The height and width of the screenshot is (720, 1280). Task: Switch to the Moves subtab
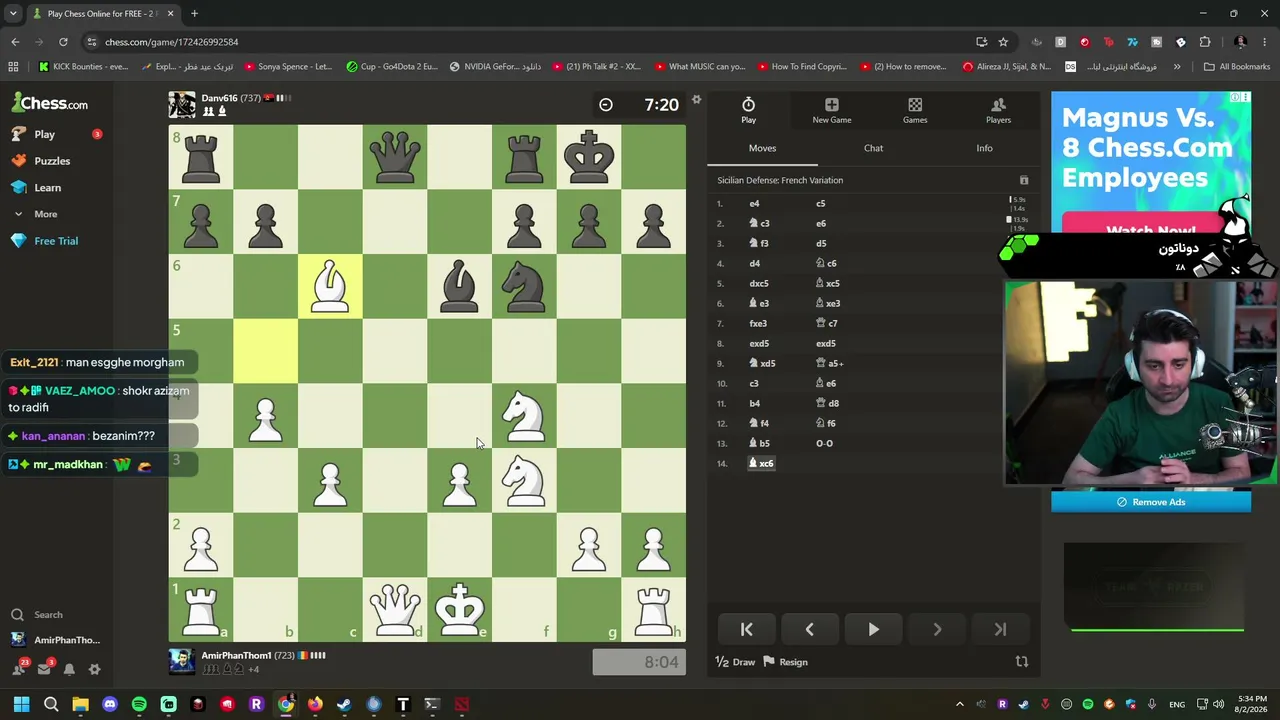pyautogui.click(x=762, y=148)
